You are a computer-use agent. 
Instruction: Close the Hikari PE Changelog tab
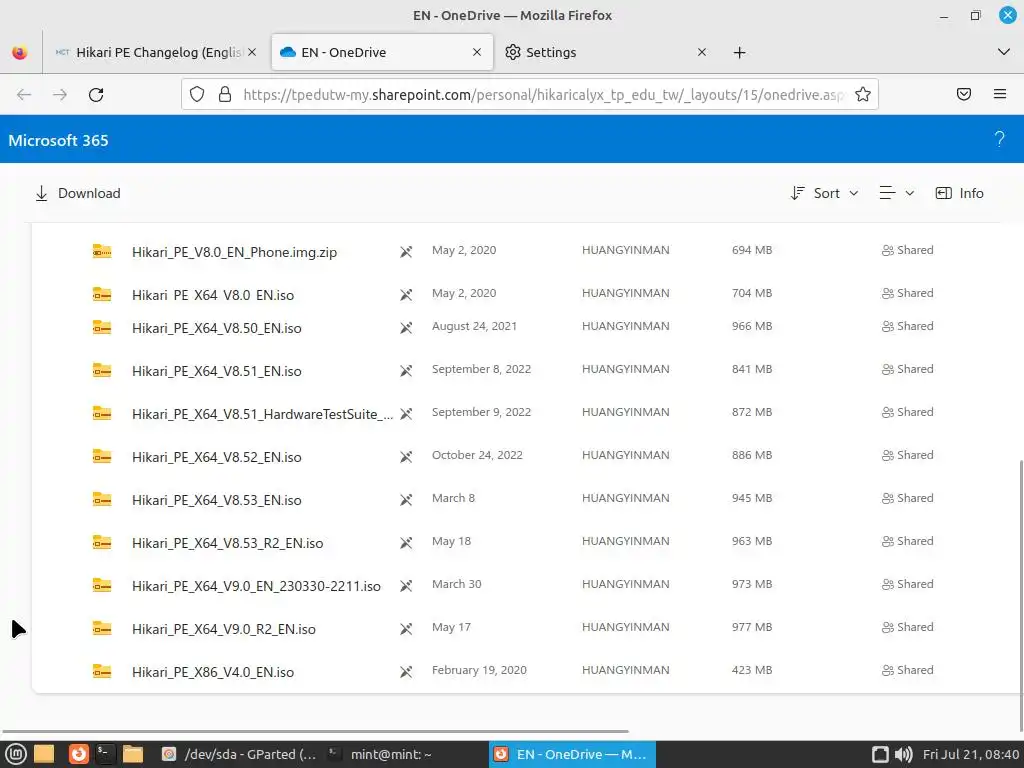252,52
